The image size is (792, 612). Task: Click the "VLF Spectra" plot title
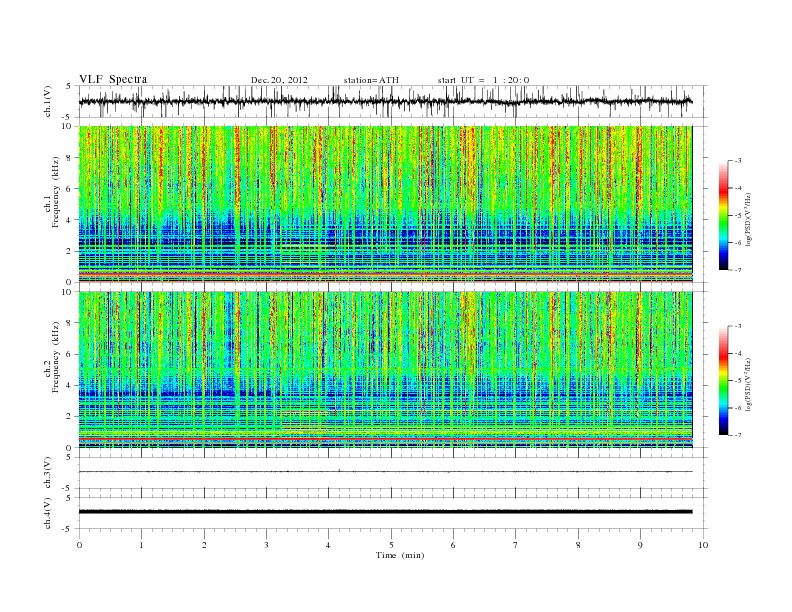[x=113, y=79]
